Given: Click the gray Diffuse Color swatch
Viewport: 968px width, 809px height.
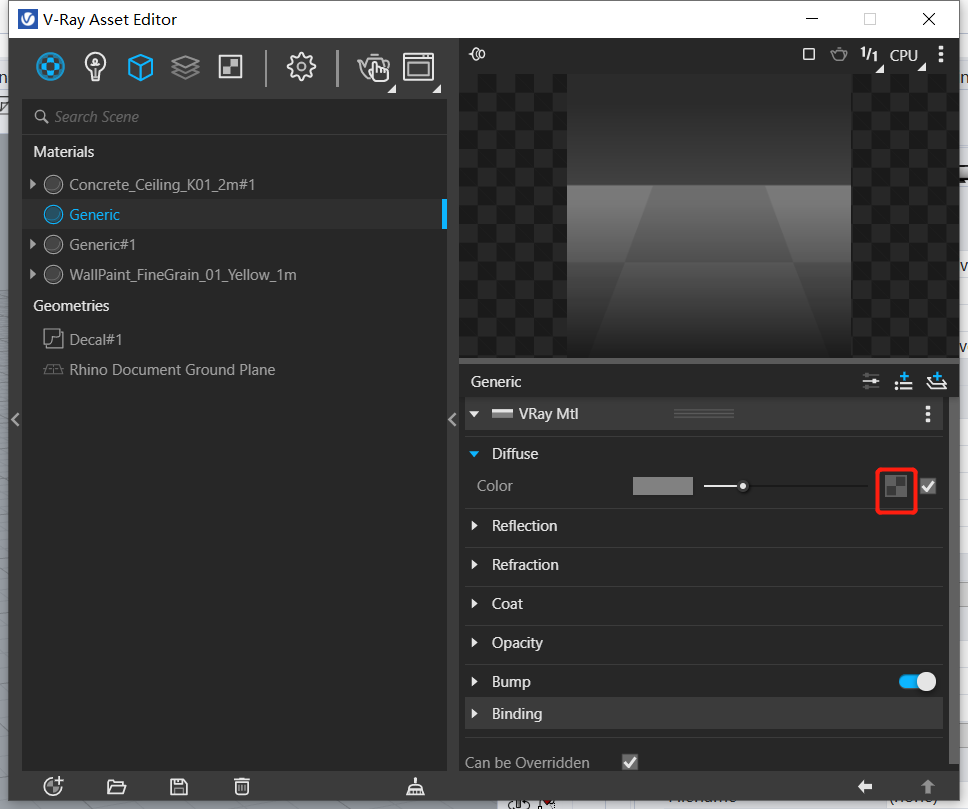Looking at the screenshot, I should pyautogui.click(x=662, y=486).
